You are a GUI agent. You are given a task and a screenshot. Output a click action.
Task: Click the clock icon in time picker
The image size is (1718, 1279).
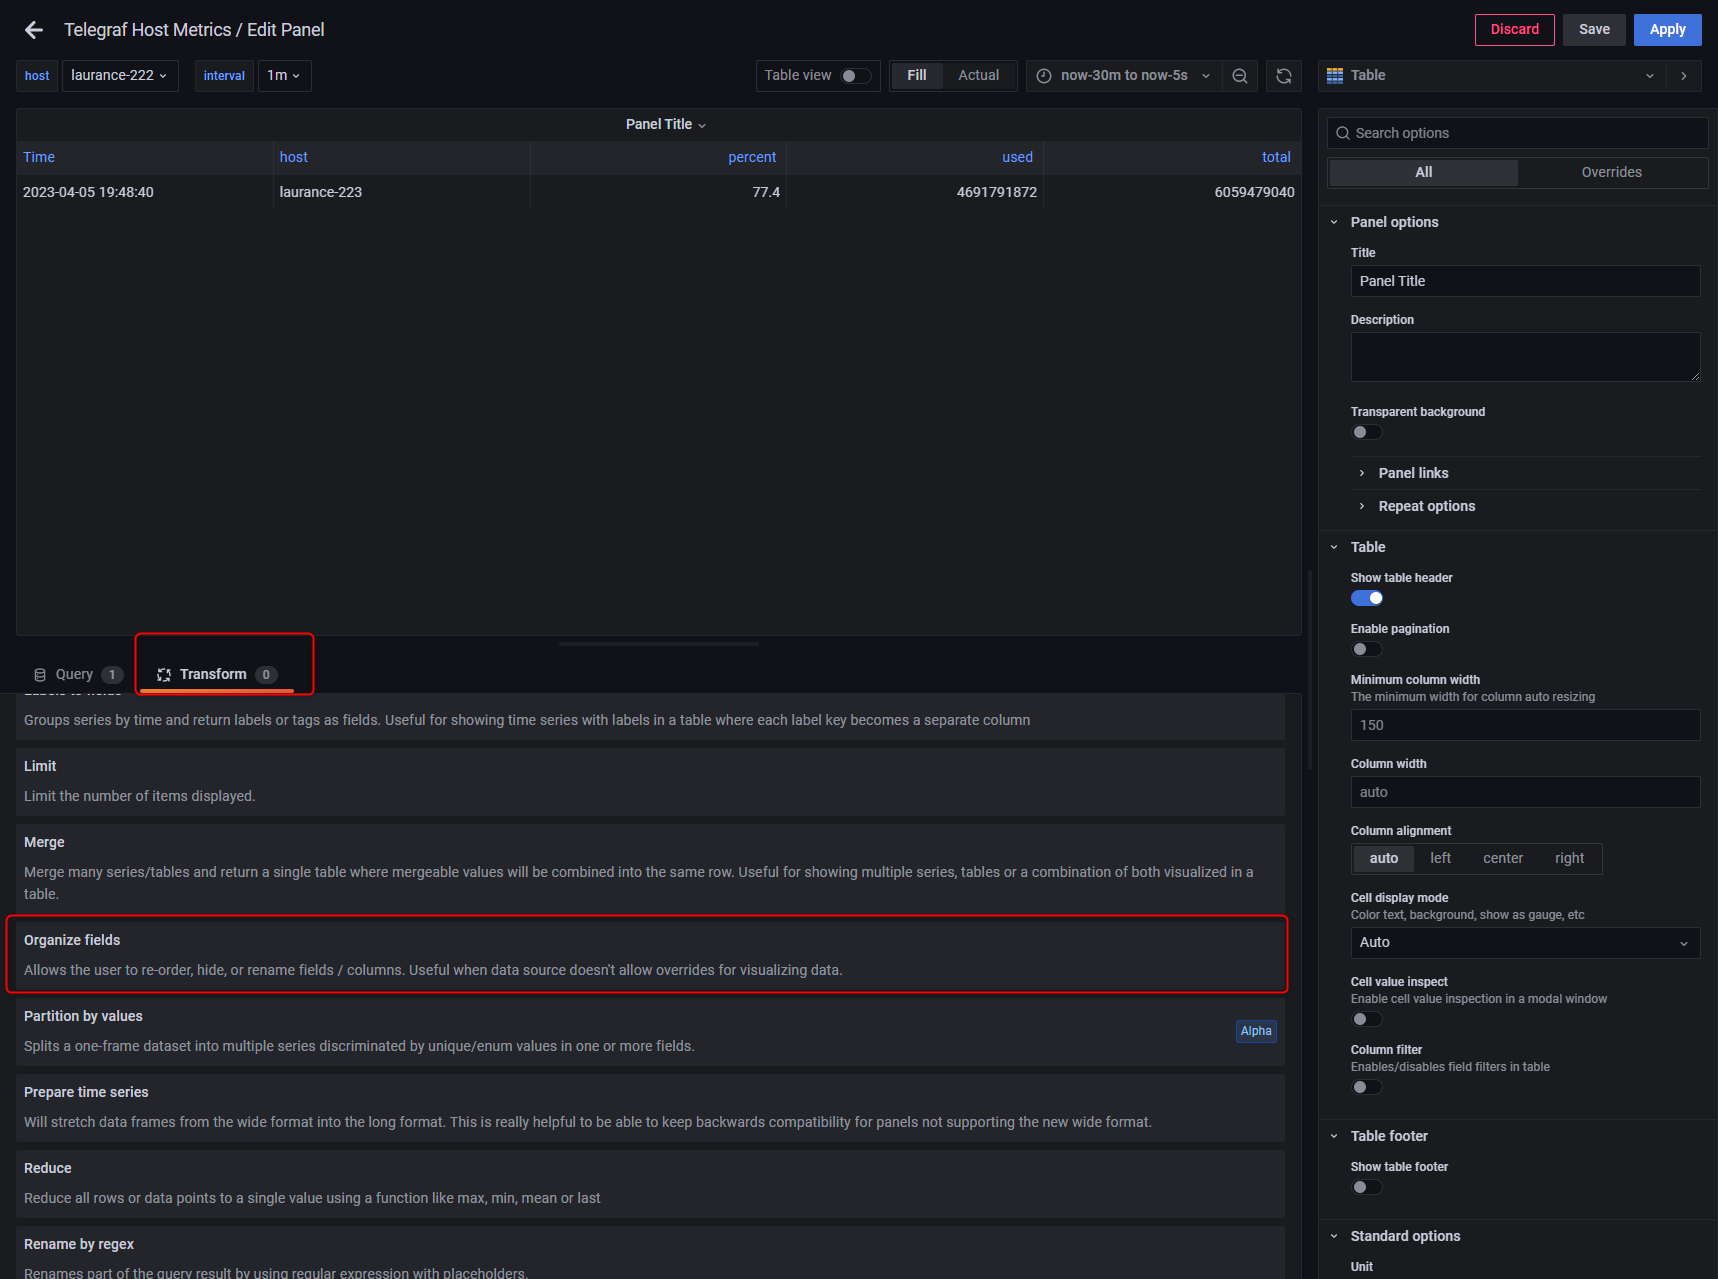click(1044, 76)
